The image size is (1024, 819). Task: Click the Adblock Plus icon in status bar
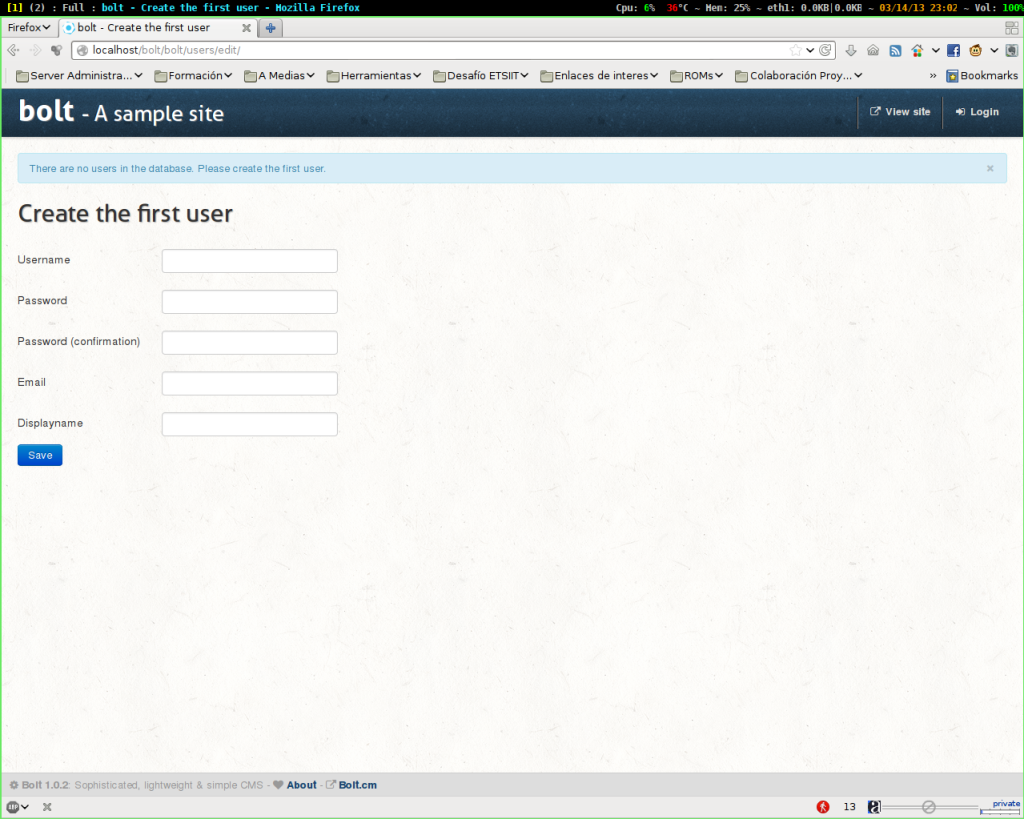pos(12,807)
